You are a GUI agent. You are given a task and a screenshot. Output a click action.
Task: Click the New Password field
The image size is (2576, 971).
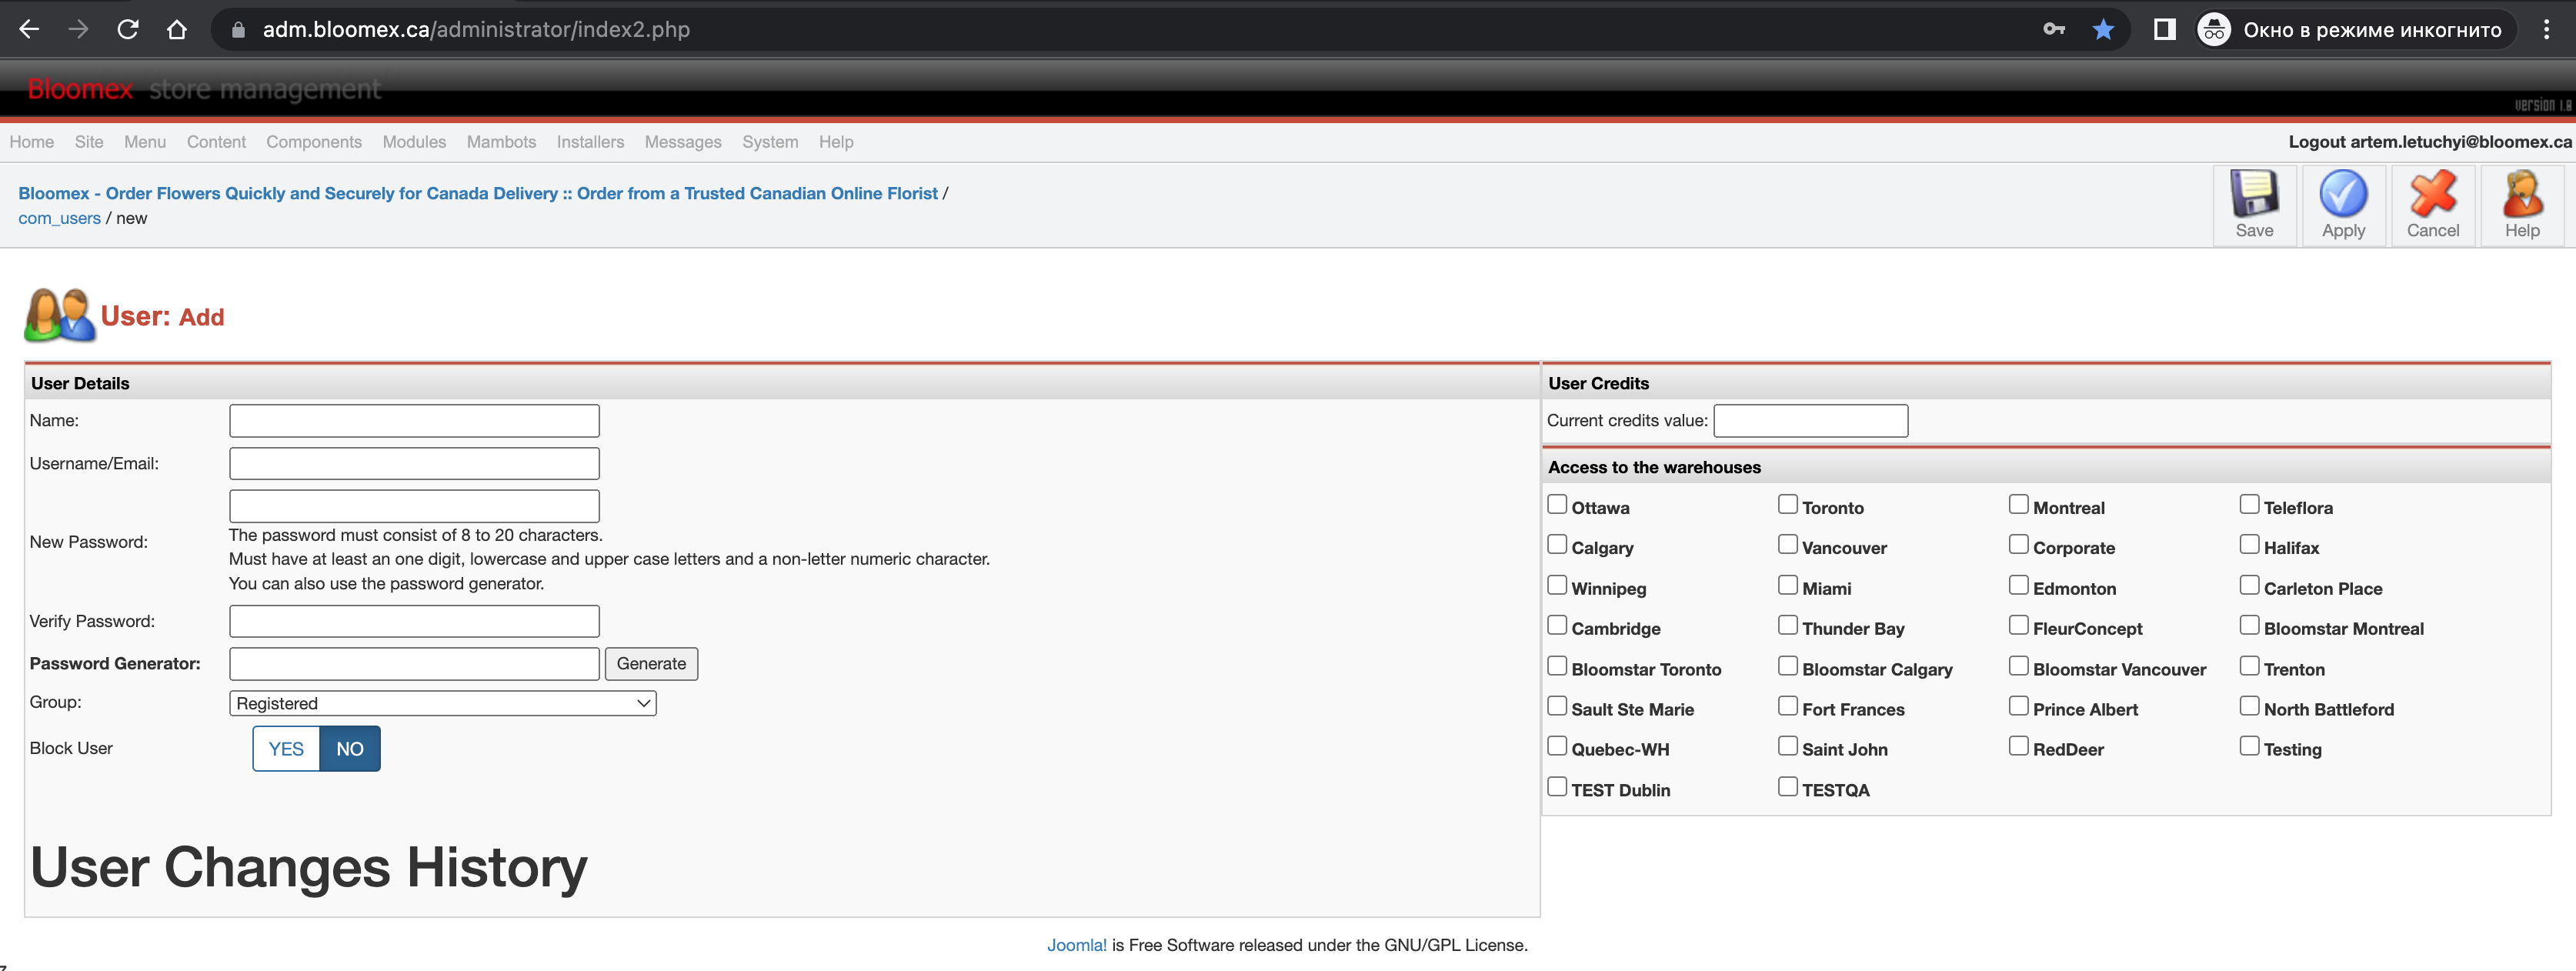[x=414, y=506]
